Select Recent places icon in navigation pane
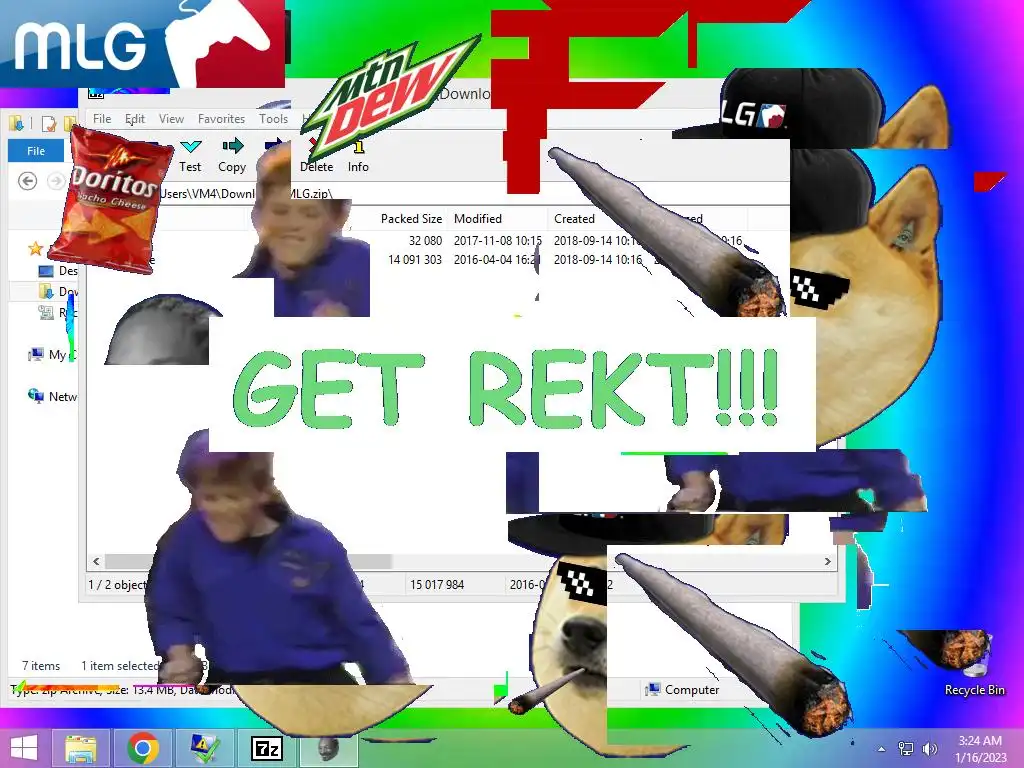The image size is (1024, 768). [x=46, y=313]
